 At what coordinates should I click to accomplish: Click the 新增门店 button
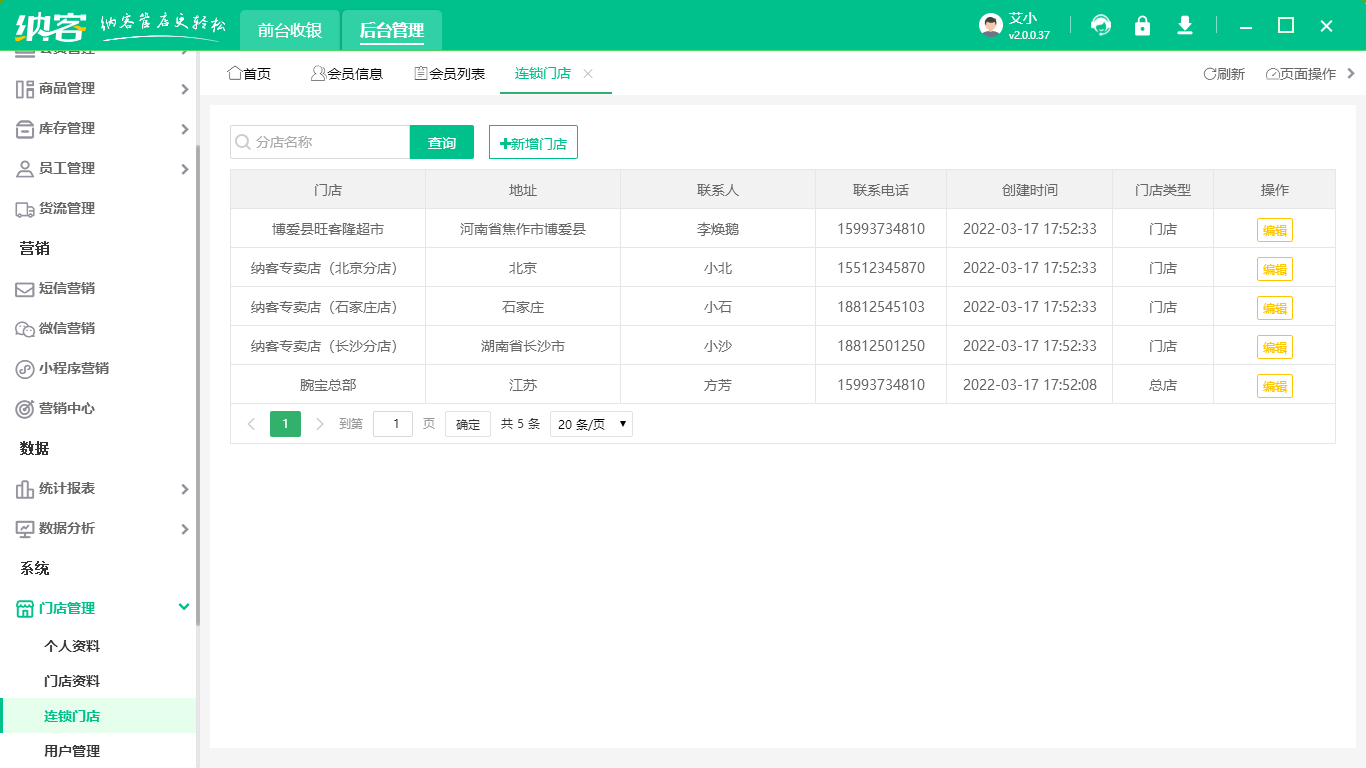(x=532, y=142)
